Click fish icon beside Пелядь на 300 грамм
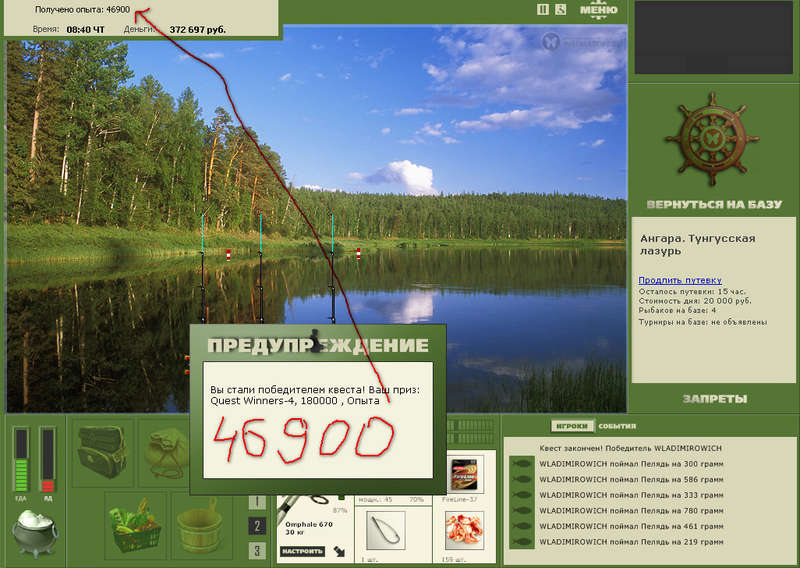This screenshot has height=568, width=800. [x=521, y=464]
